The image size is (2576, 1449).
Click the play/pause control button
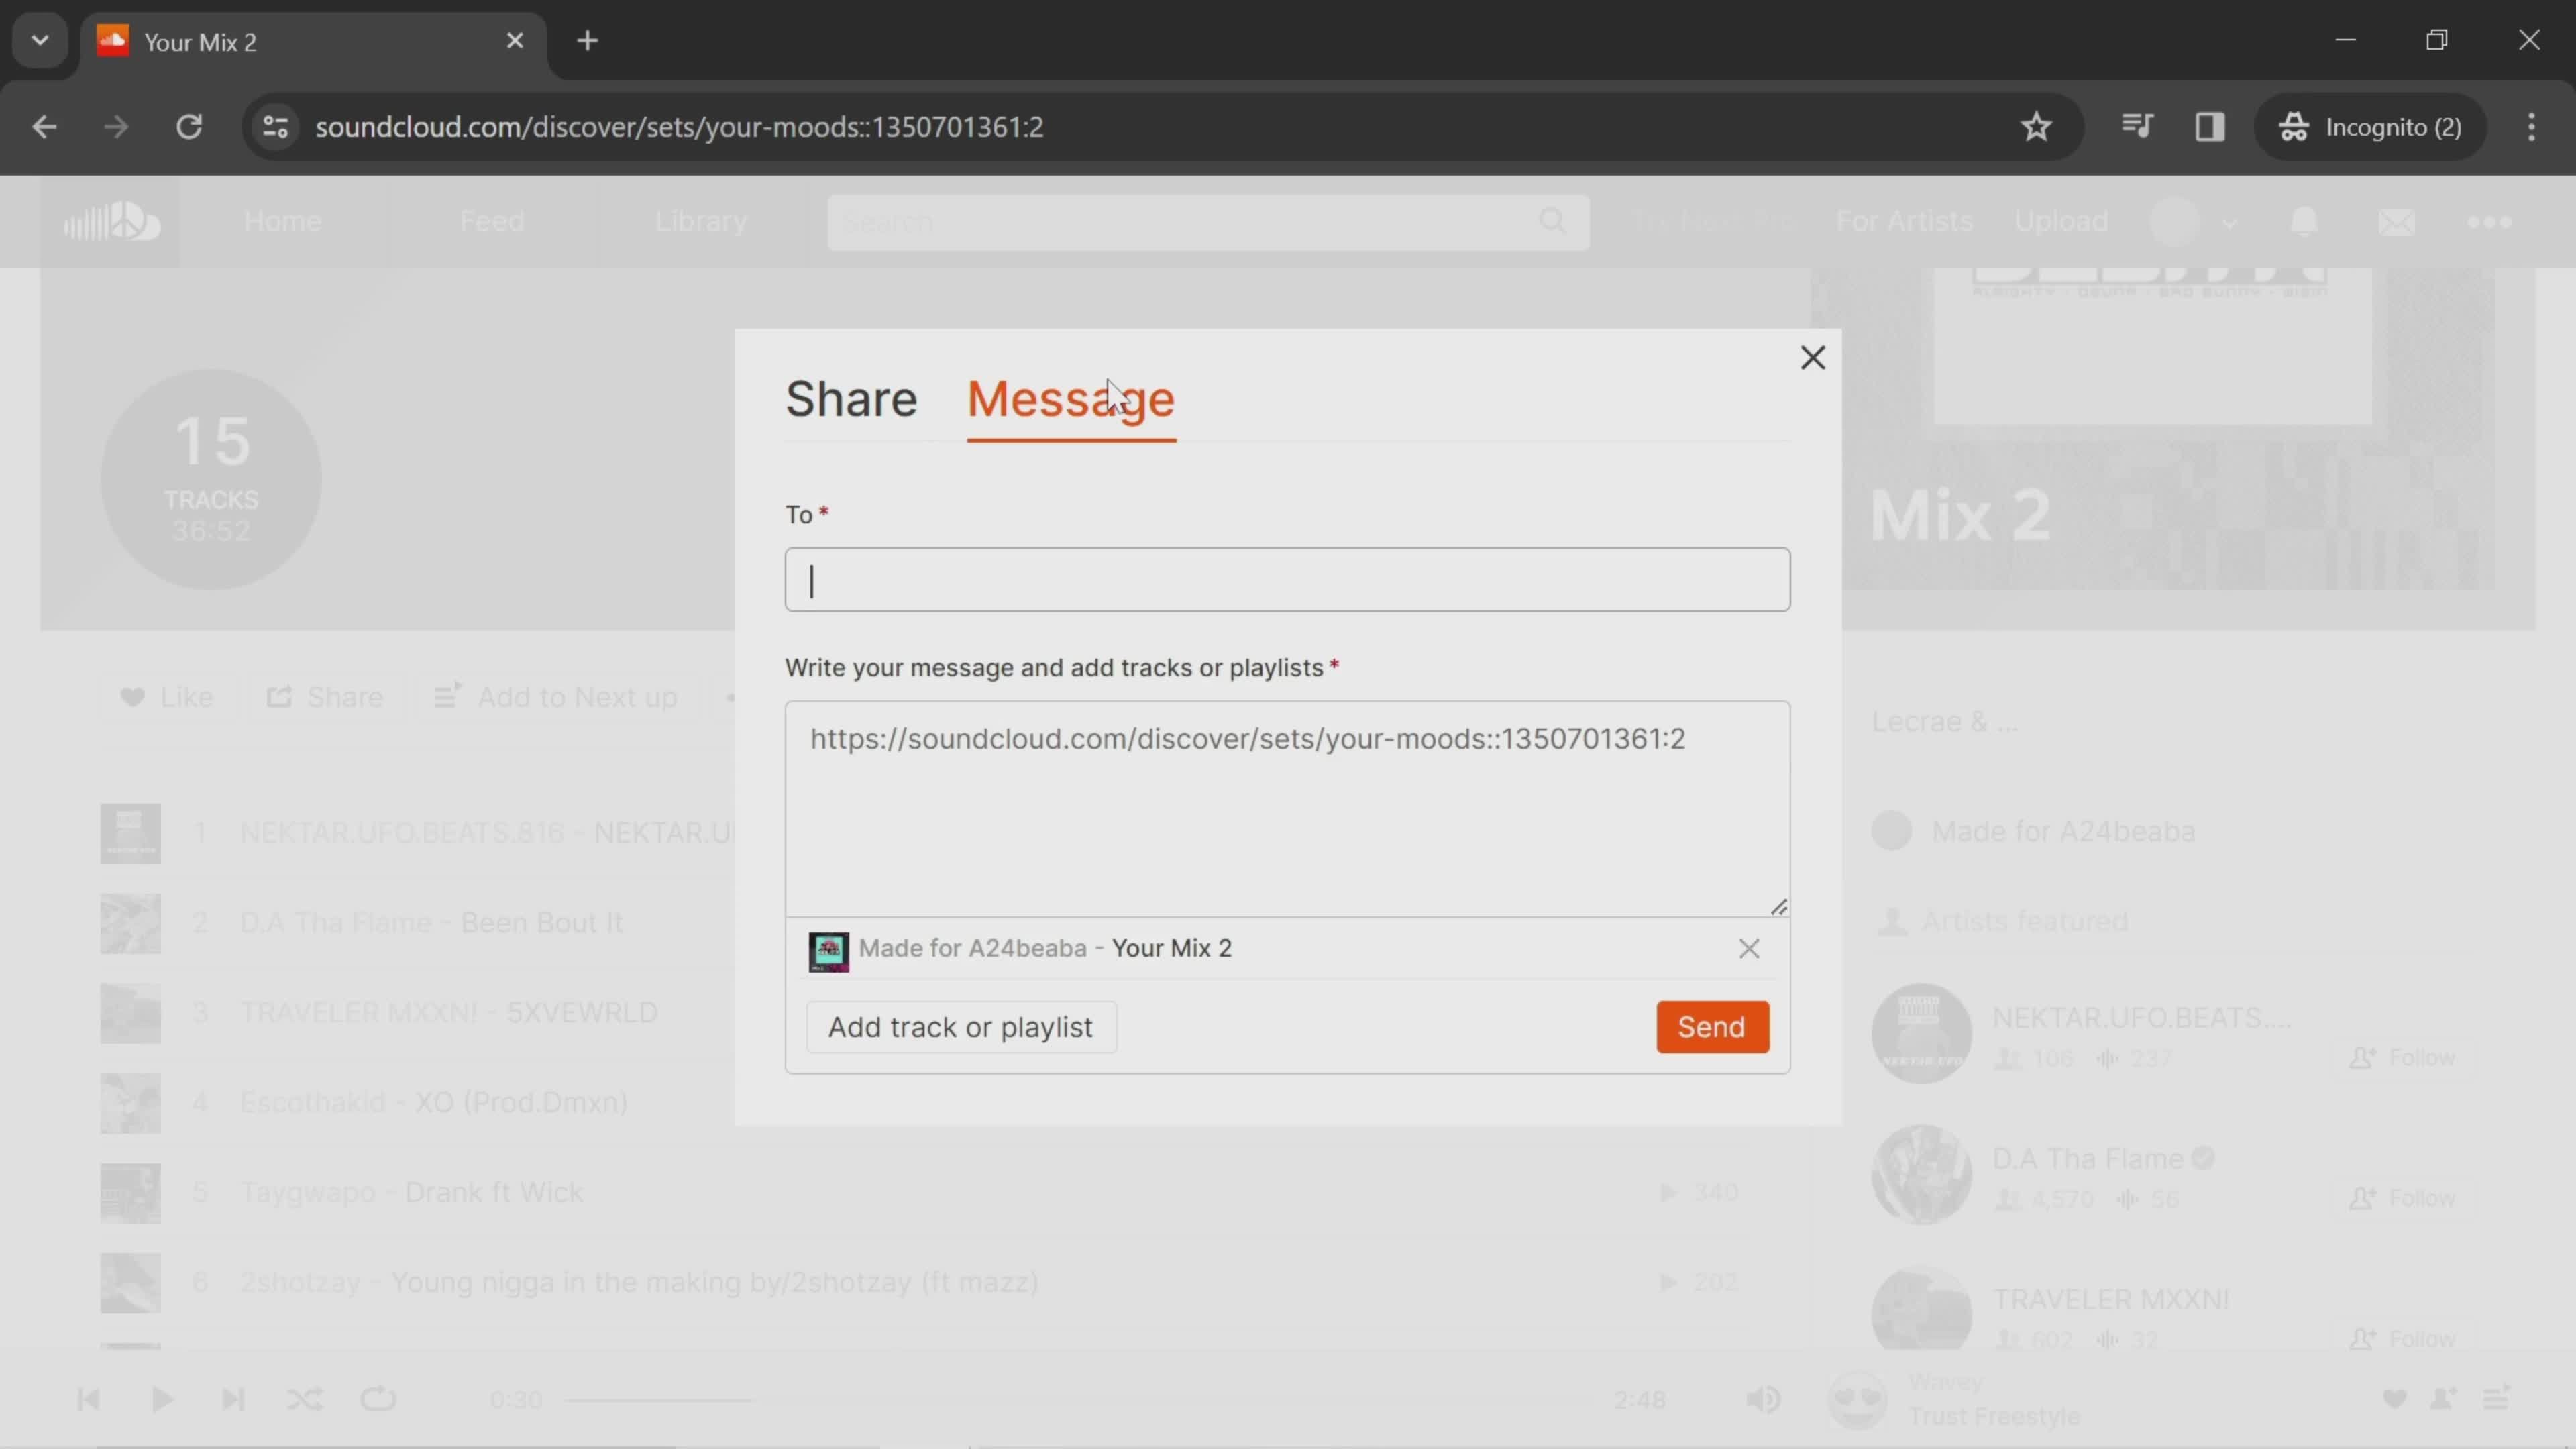tap(161, 1399)
